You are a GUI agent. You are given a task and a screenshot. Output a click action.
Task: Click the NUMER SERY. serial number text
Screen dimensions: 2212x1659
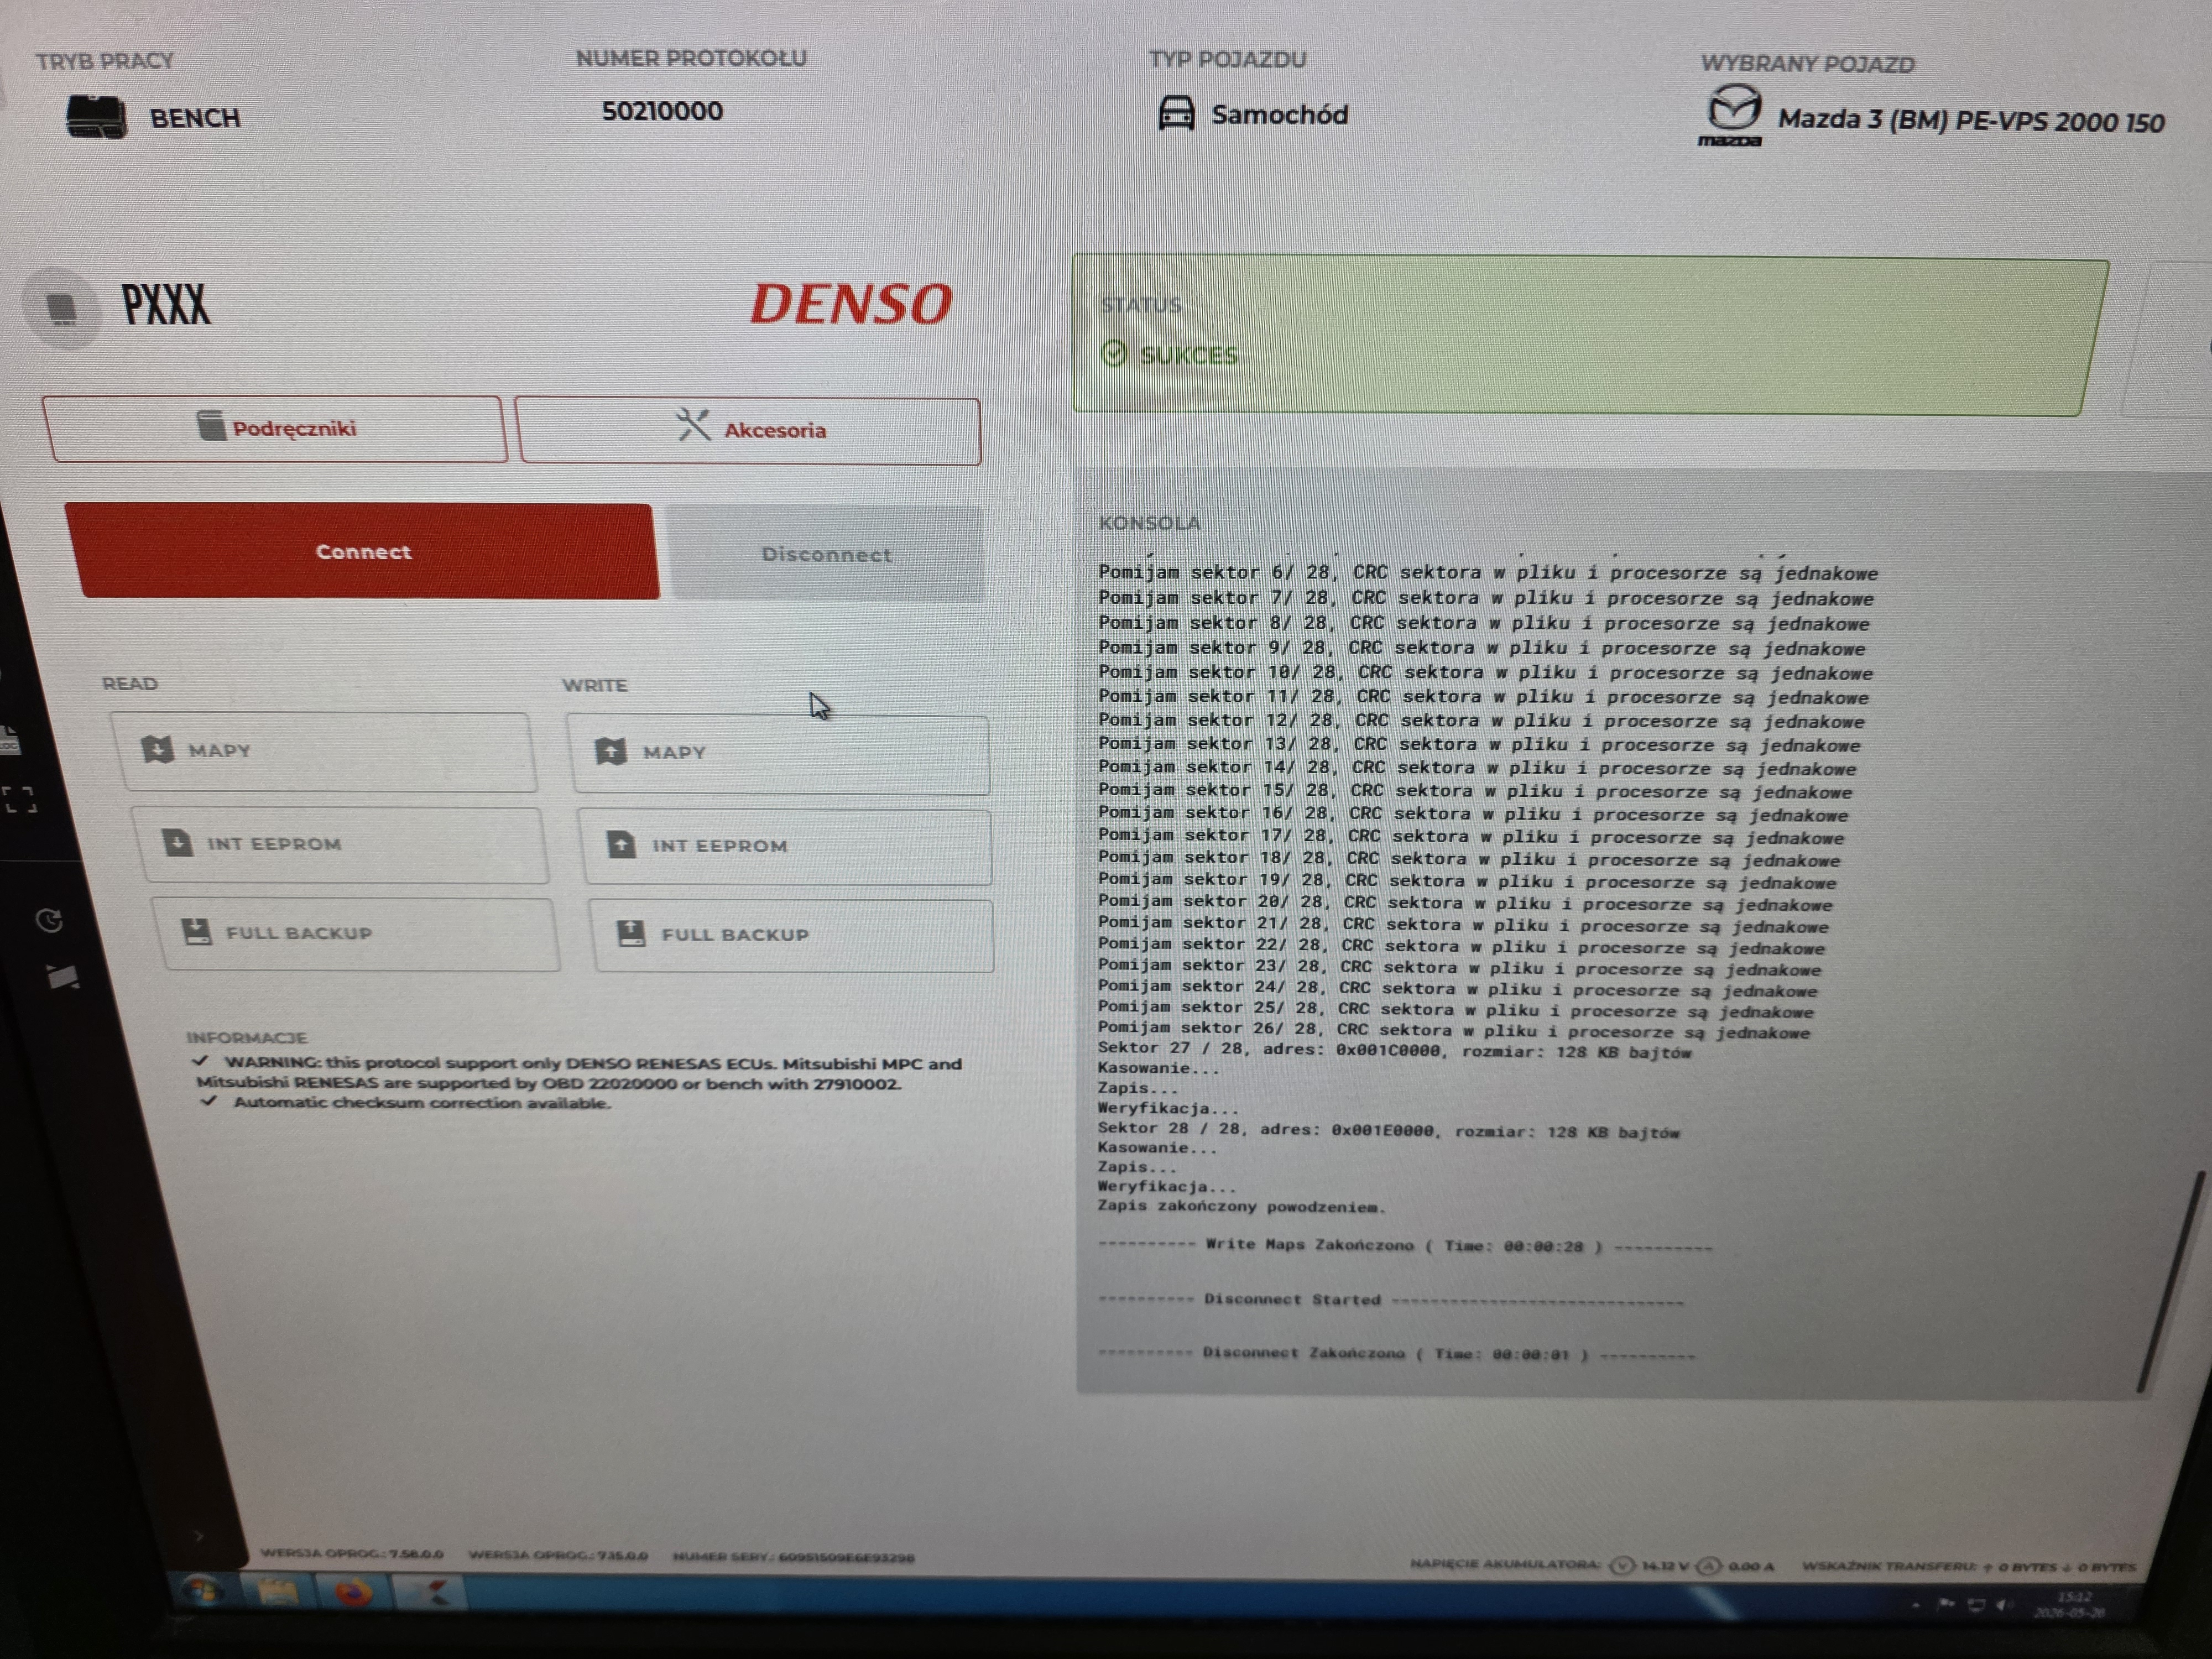[x=794, y=1557]
